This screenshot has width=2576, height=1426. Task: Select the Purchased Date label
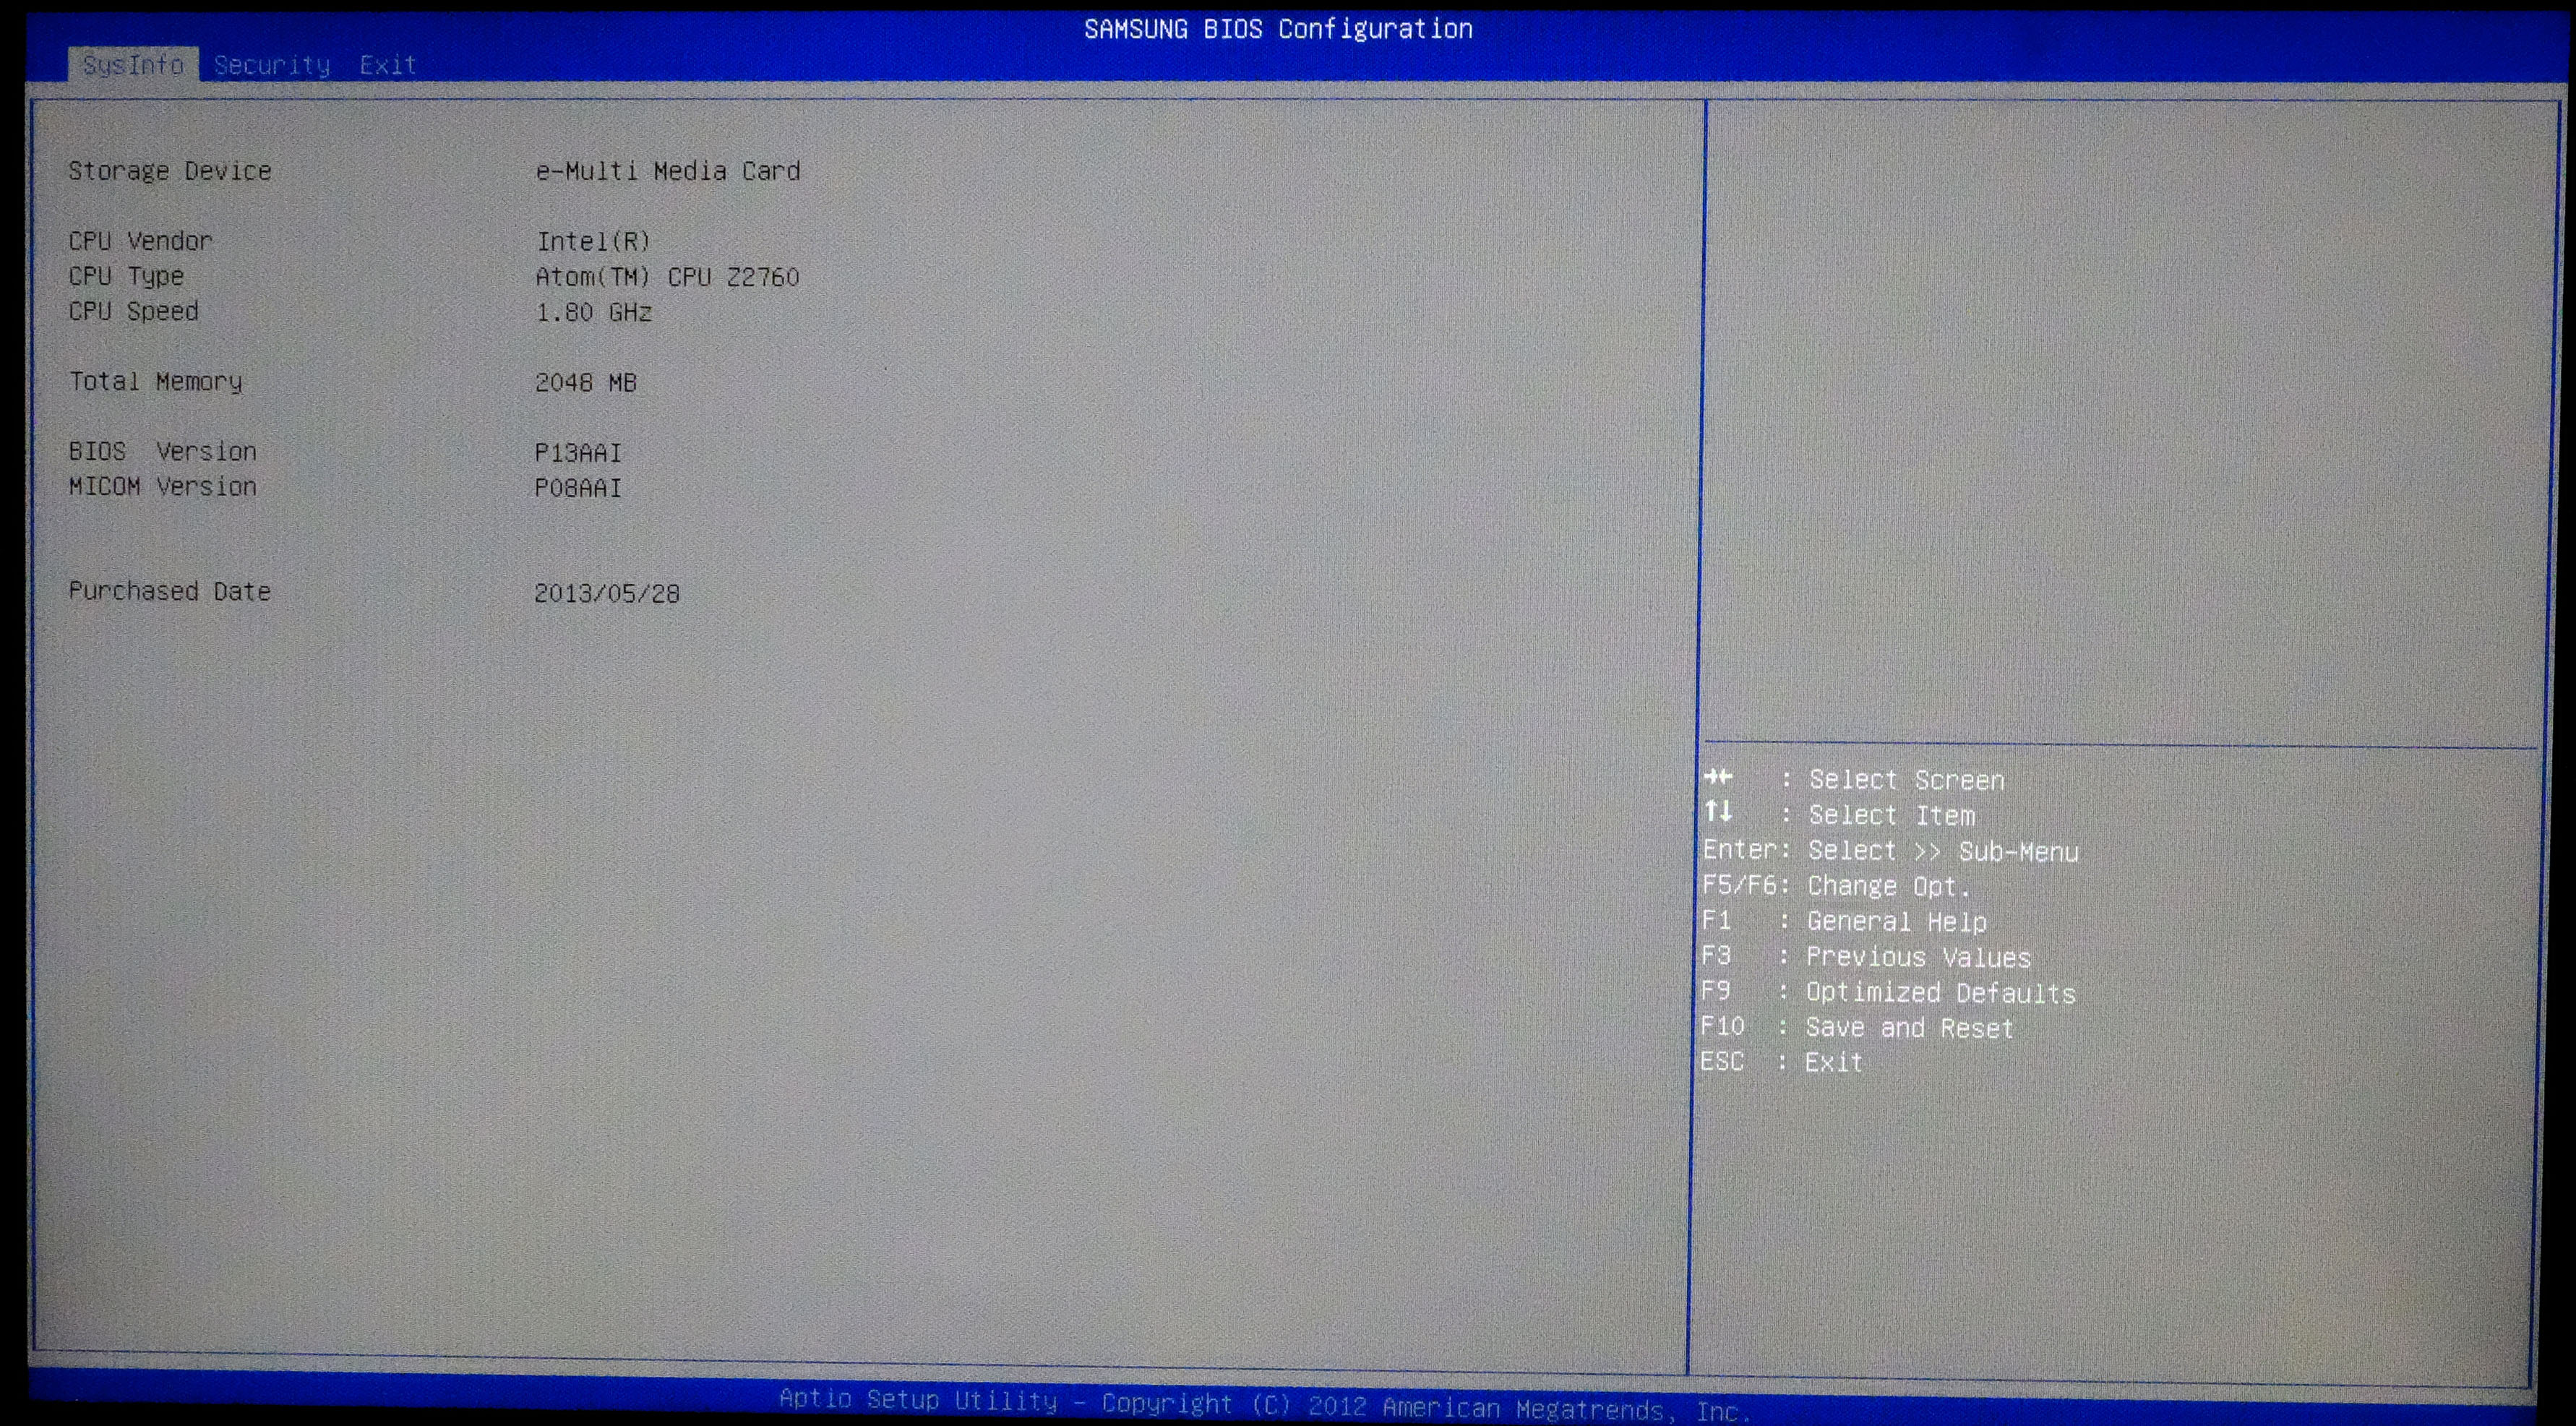pyautogui.click(x=170, y=591)
